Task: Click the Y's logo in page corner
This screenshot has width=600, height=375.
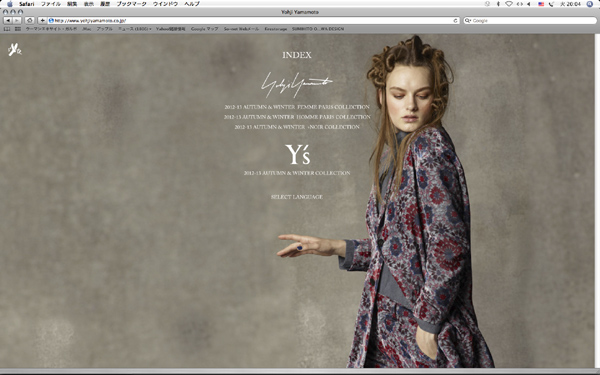Action: [x=15, y=50]
